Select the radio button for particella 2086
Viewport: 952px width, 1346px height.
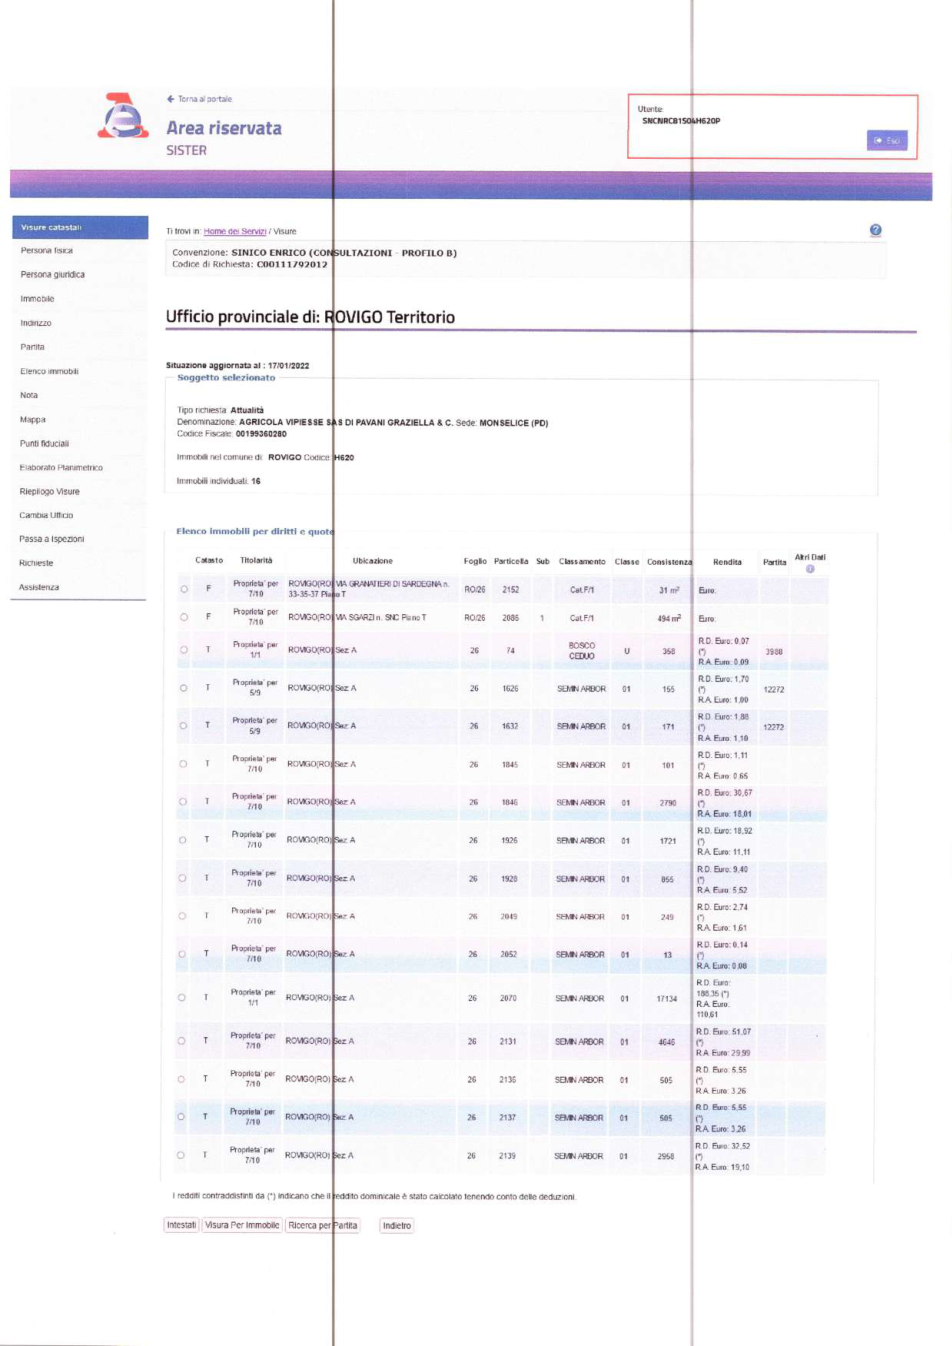point(184,617)
